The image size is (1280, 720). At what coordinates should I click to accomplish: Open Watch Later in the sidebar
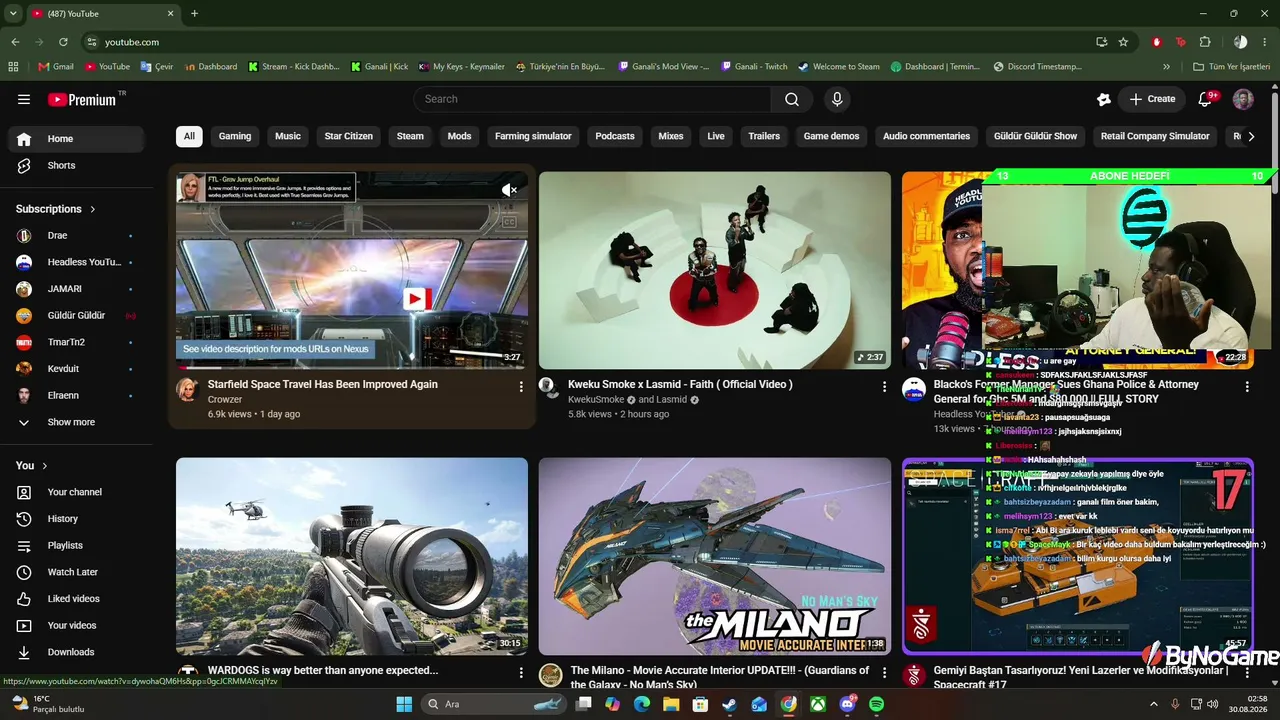click(x=78, y=572)
